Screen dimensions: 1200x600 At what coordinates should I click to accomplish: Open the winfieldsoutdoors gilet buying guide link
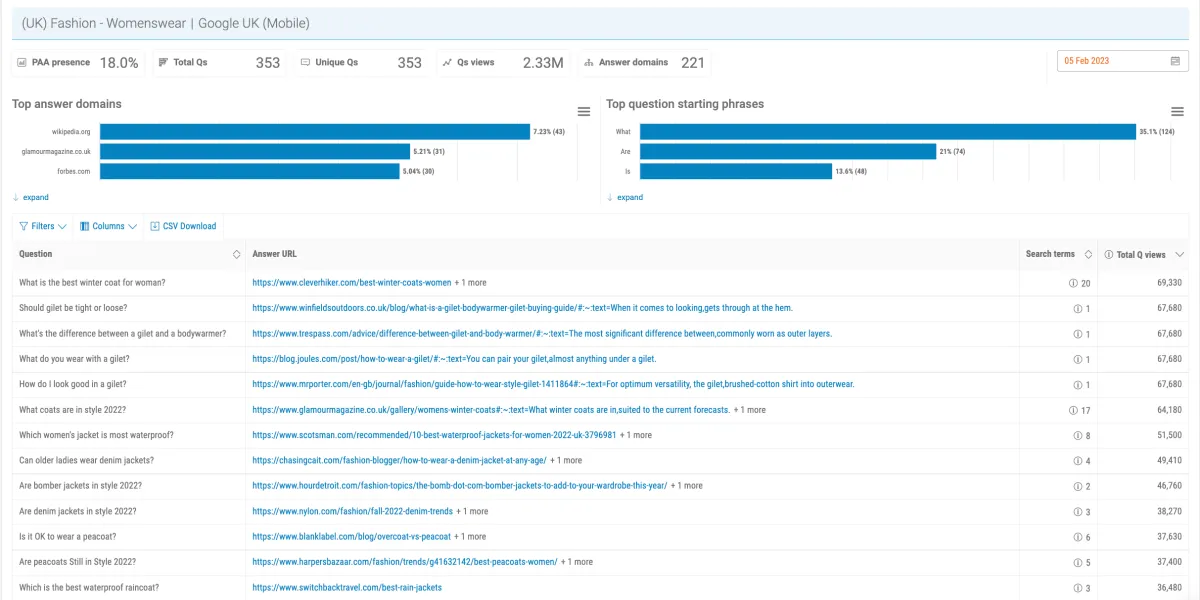[522, 308]
